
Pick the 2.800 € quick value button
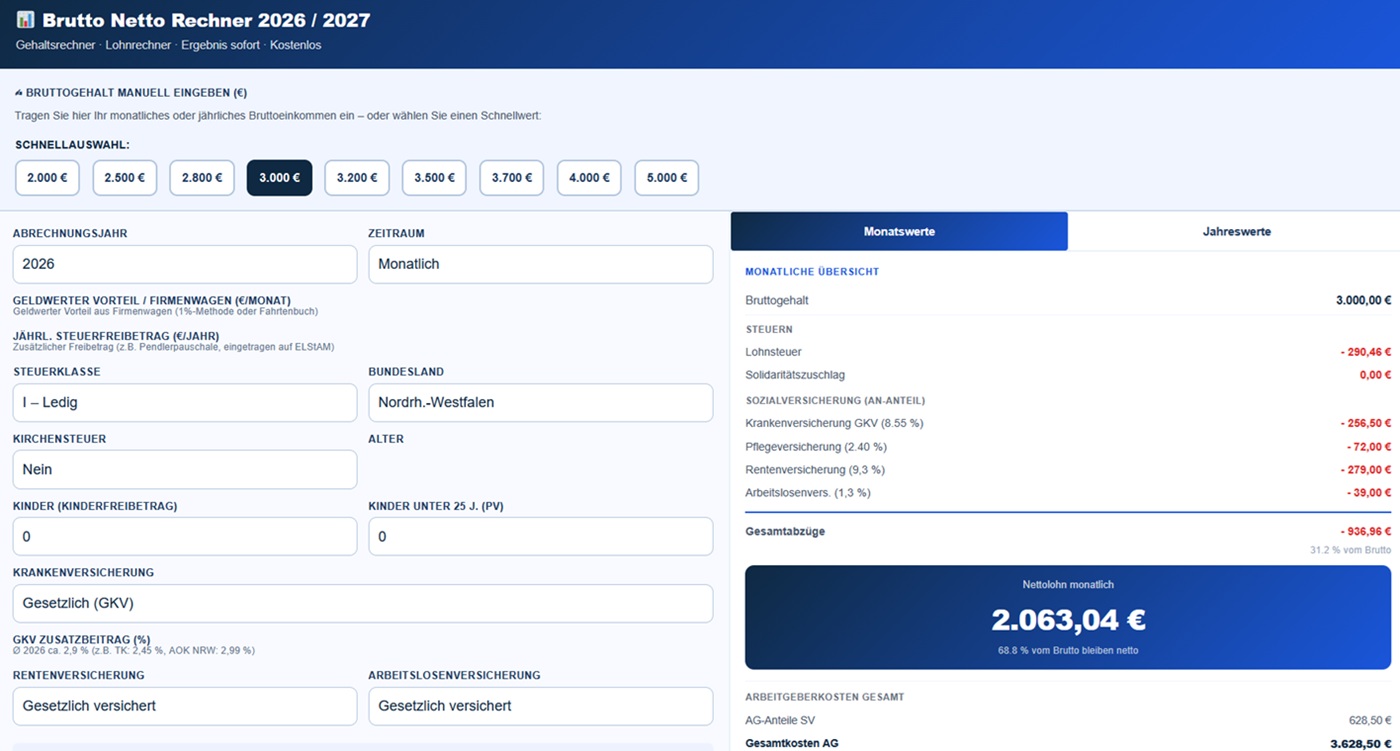(x=202, y=178)
